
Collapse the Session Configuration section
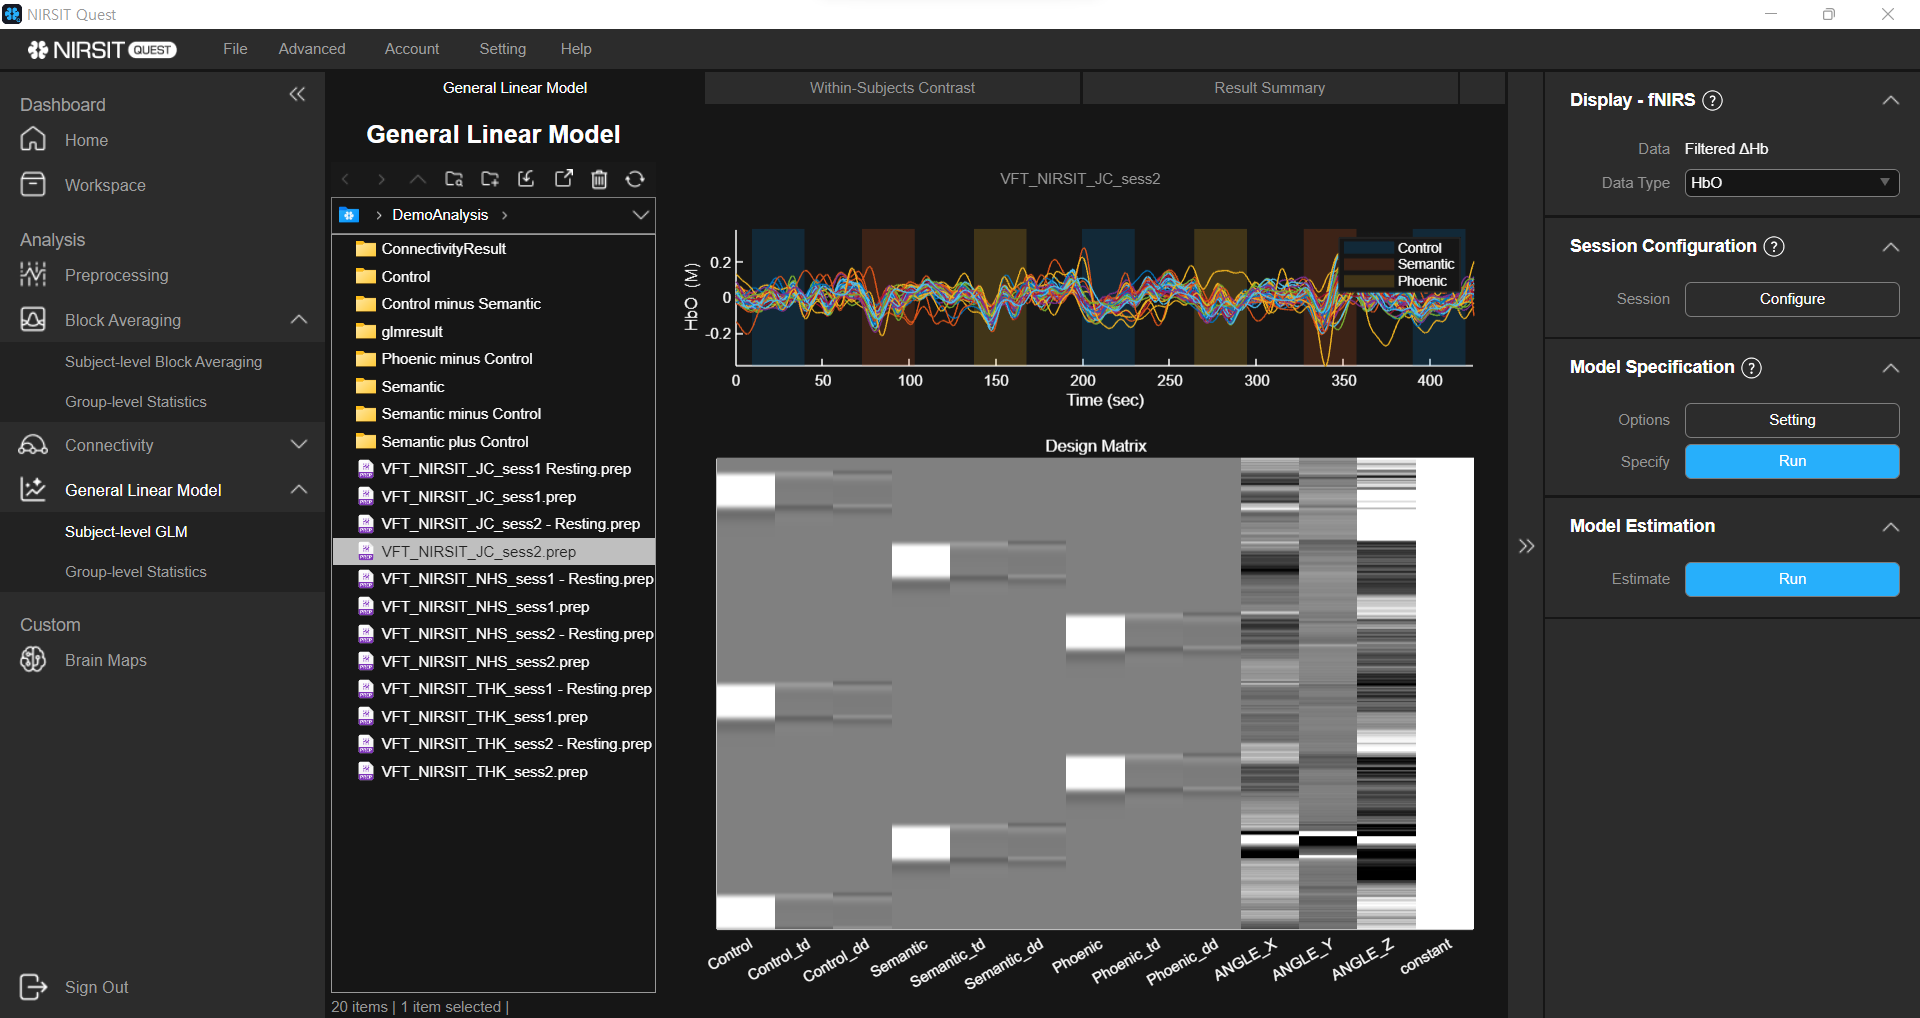click(1890, 246)
